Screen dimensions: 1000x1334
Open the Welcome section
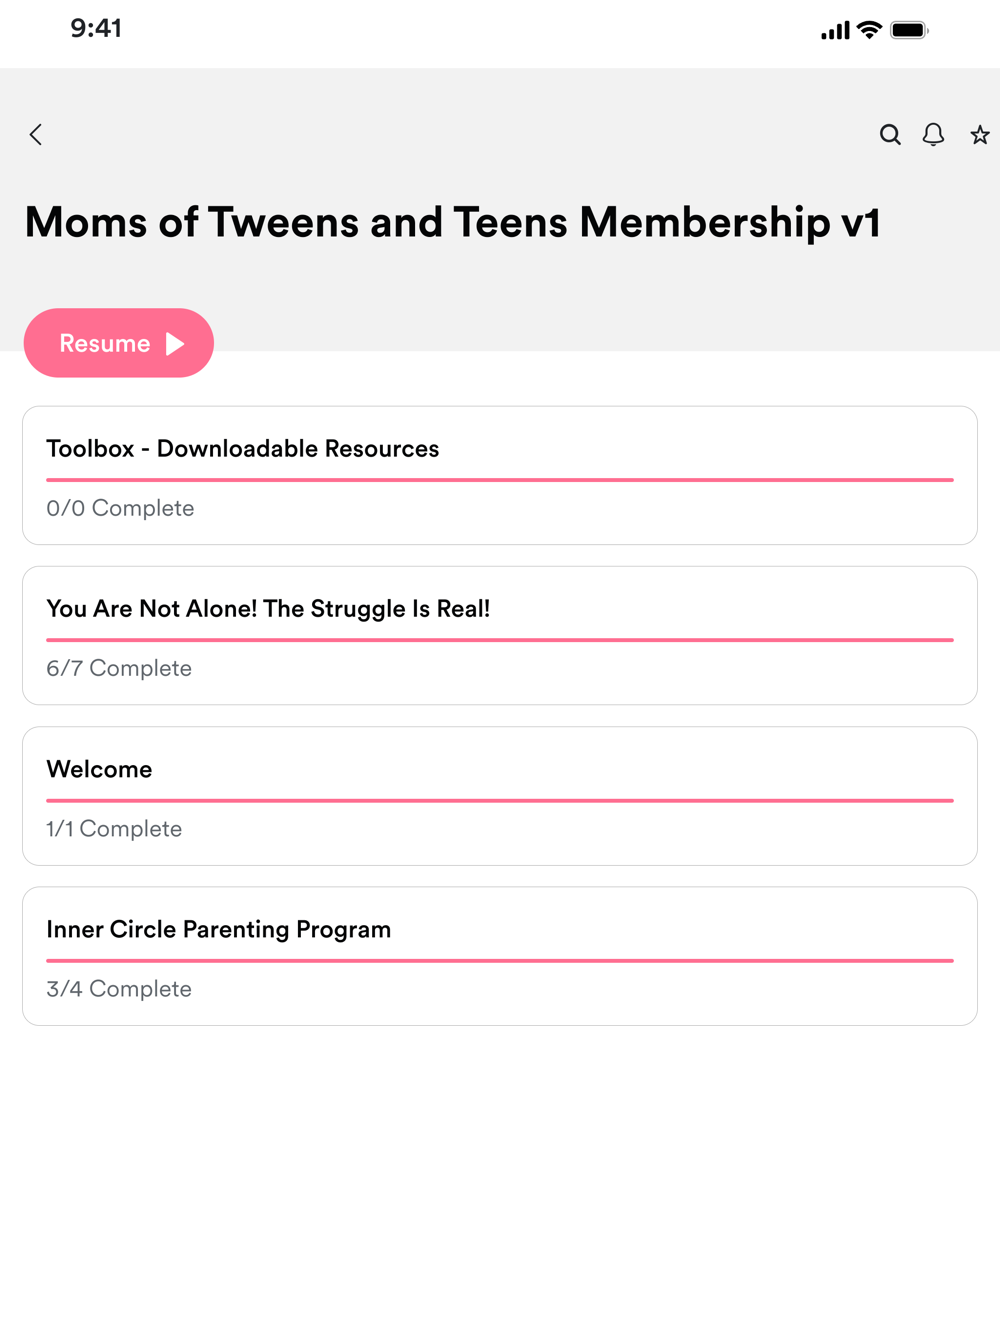(x=99, y=769)
